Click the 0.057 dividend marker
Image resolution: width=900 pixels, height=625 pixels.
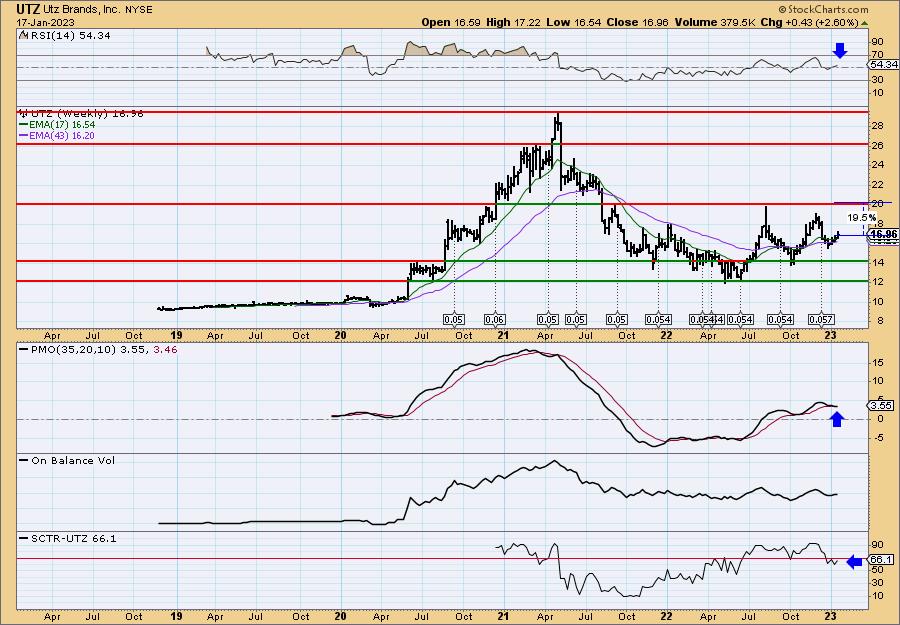coord(821,320)
